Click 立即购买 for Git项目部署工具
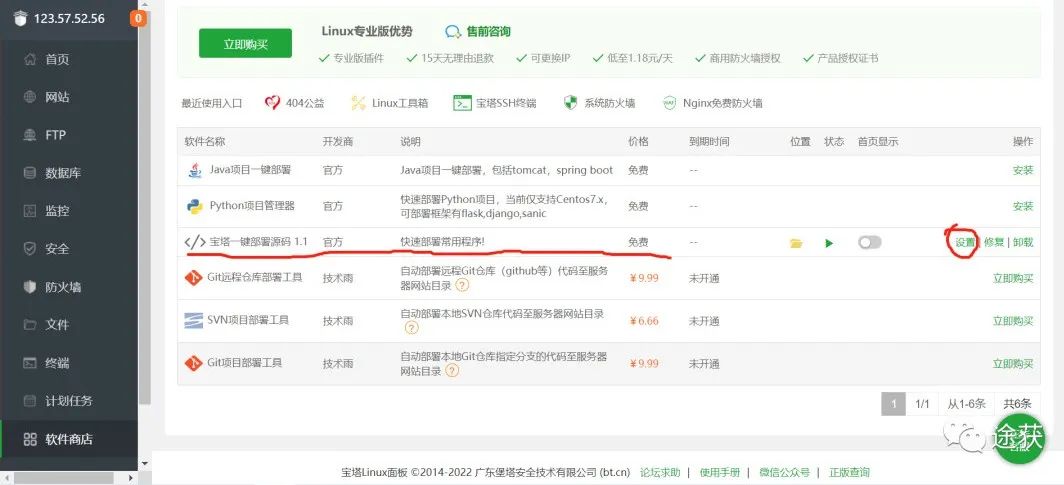 pos(1013,364)
